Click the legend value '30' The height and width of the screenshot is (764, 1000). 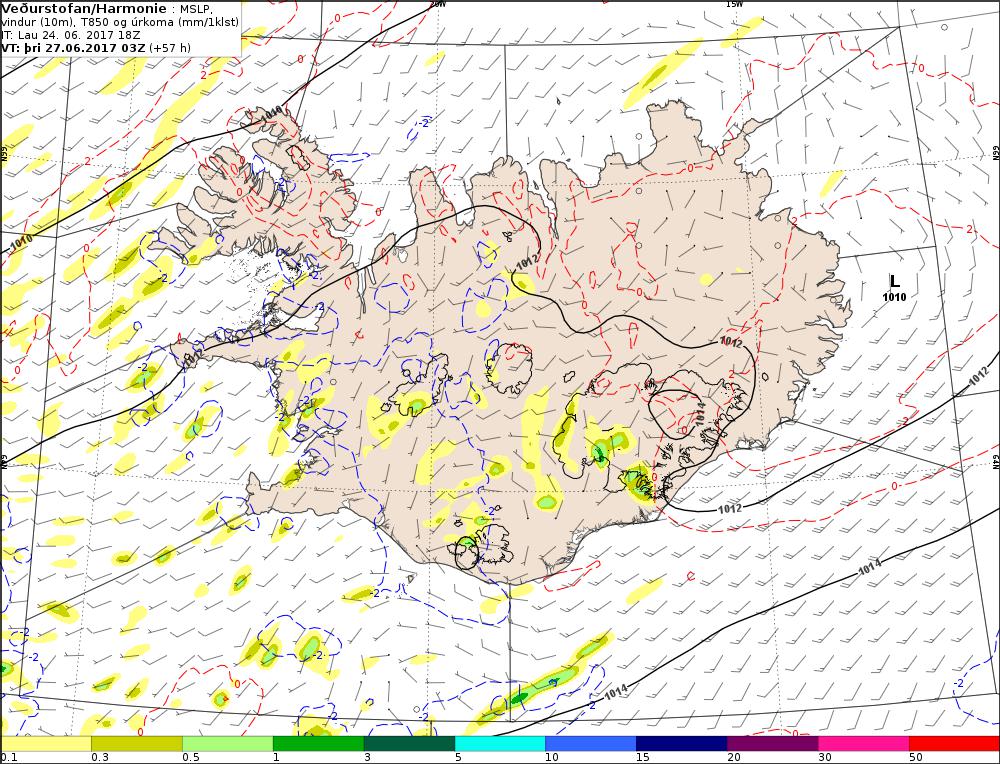point(825,758)
